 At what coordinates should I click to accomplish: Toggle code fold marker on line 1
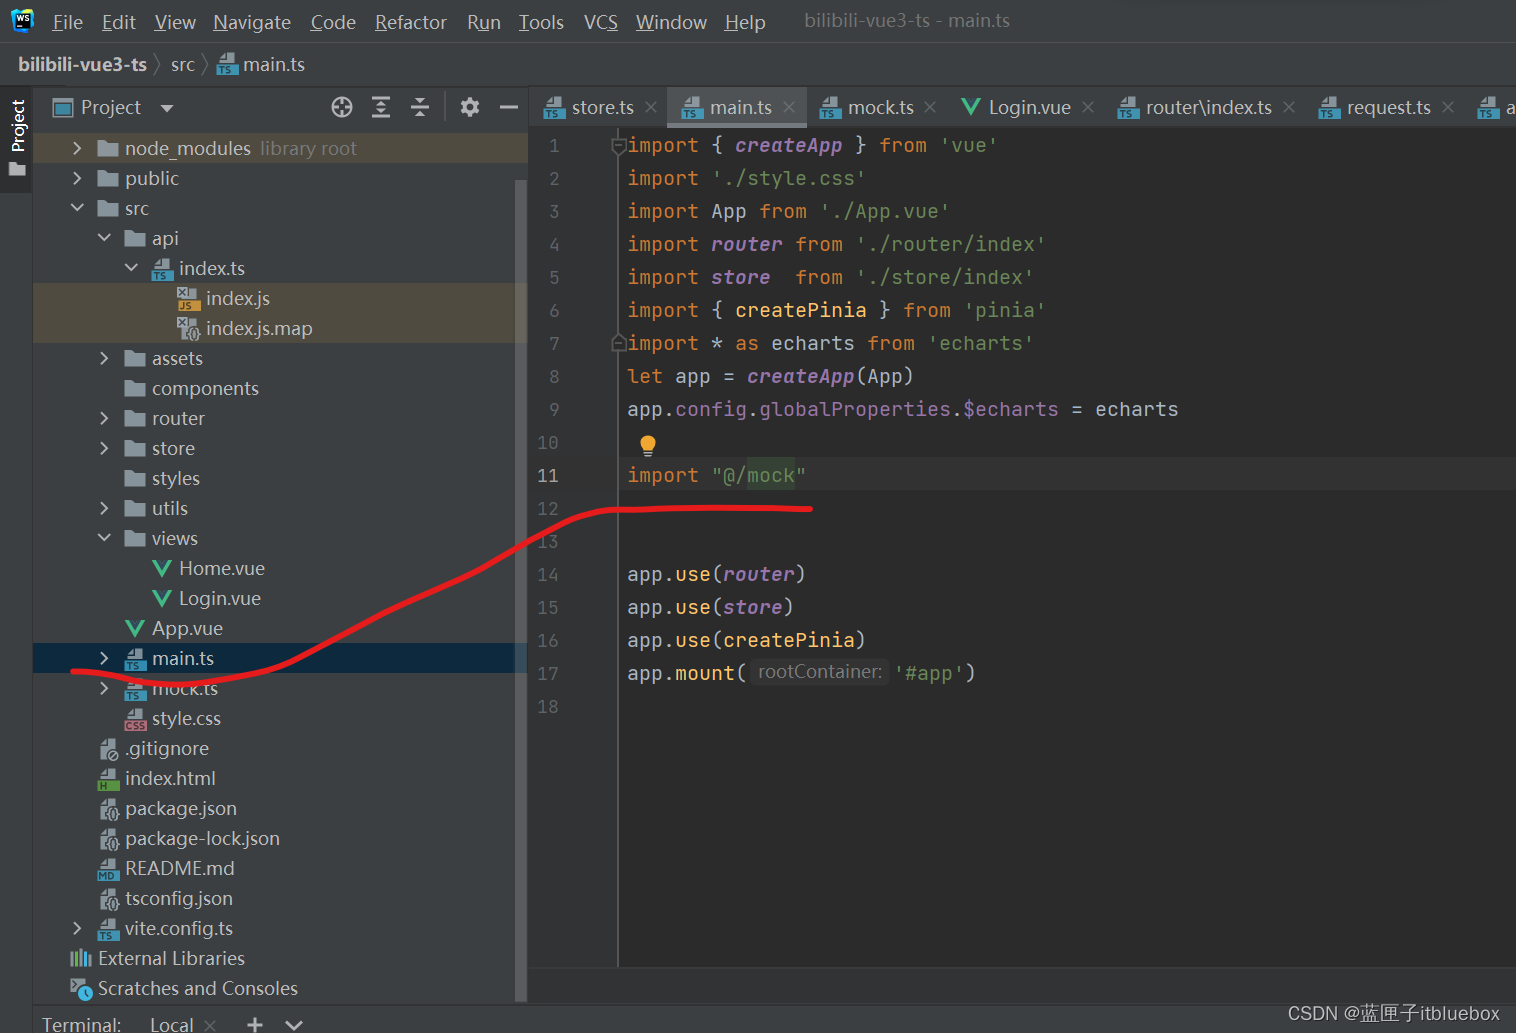(x=618, y=146)
